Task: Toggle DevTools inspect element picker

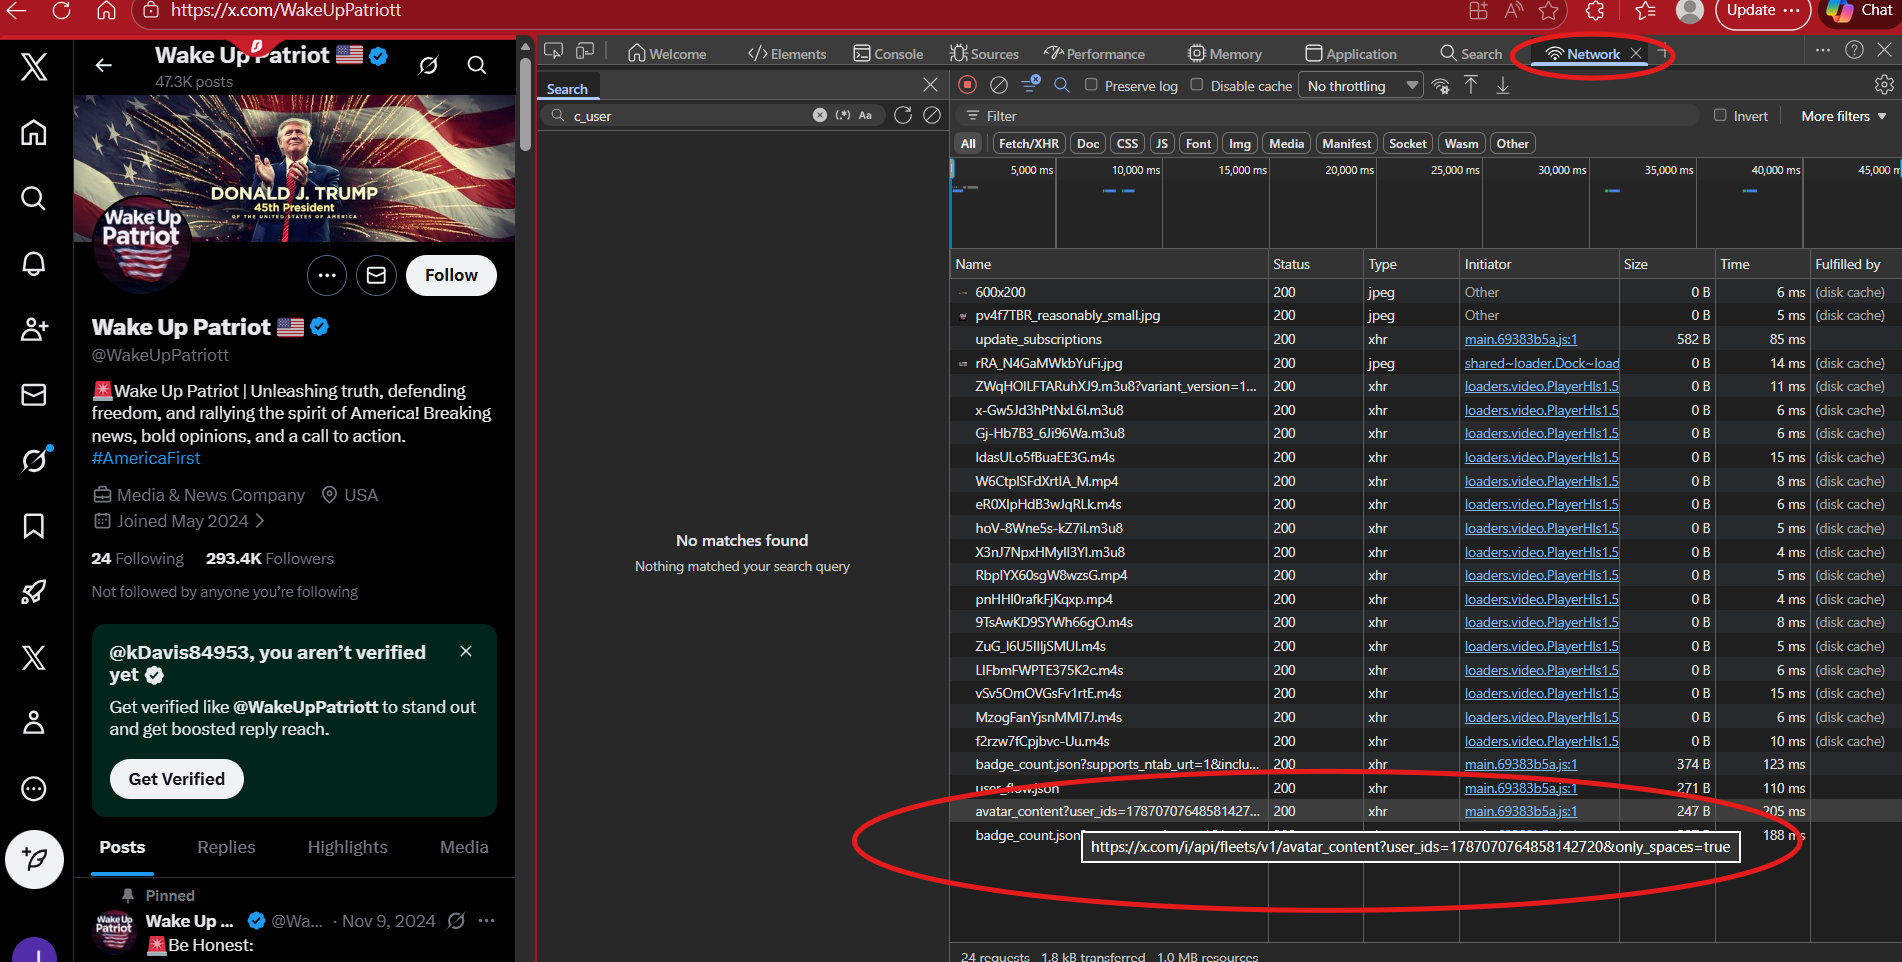Action: (x=554, y=51)
